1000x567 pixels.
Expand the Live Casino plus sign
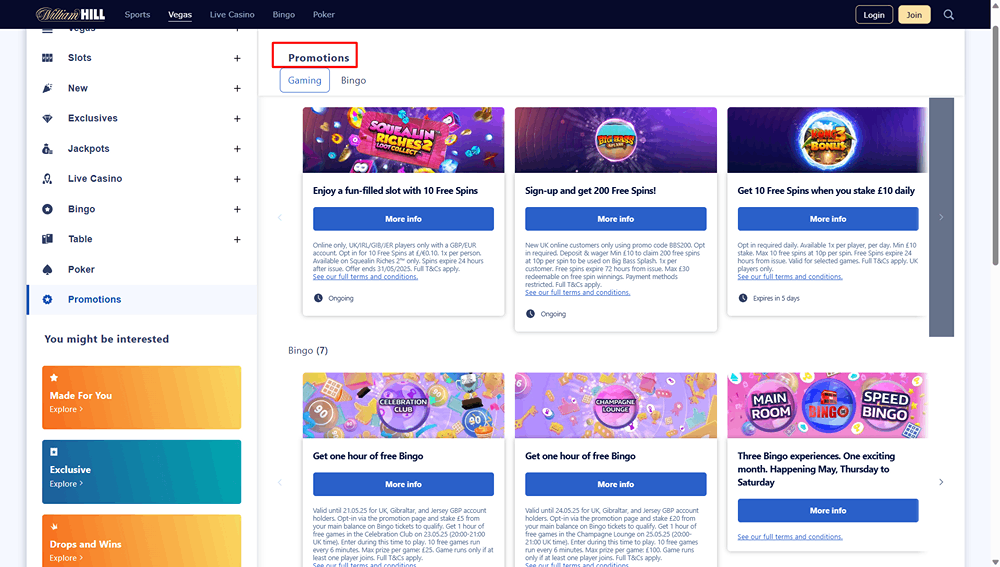click(x=237, y=179)
